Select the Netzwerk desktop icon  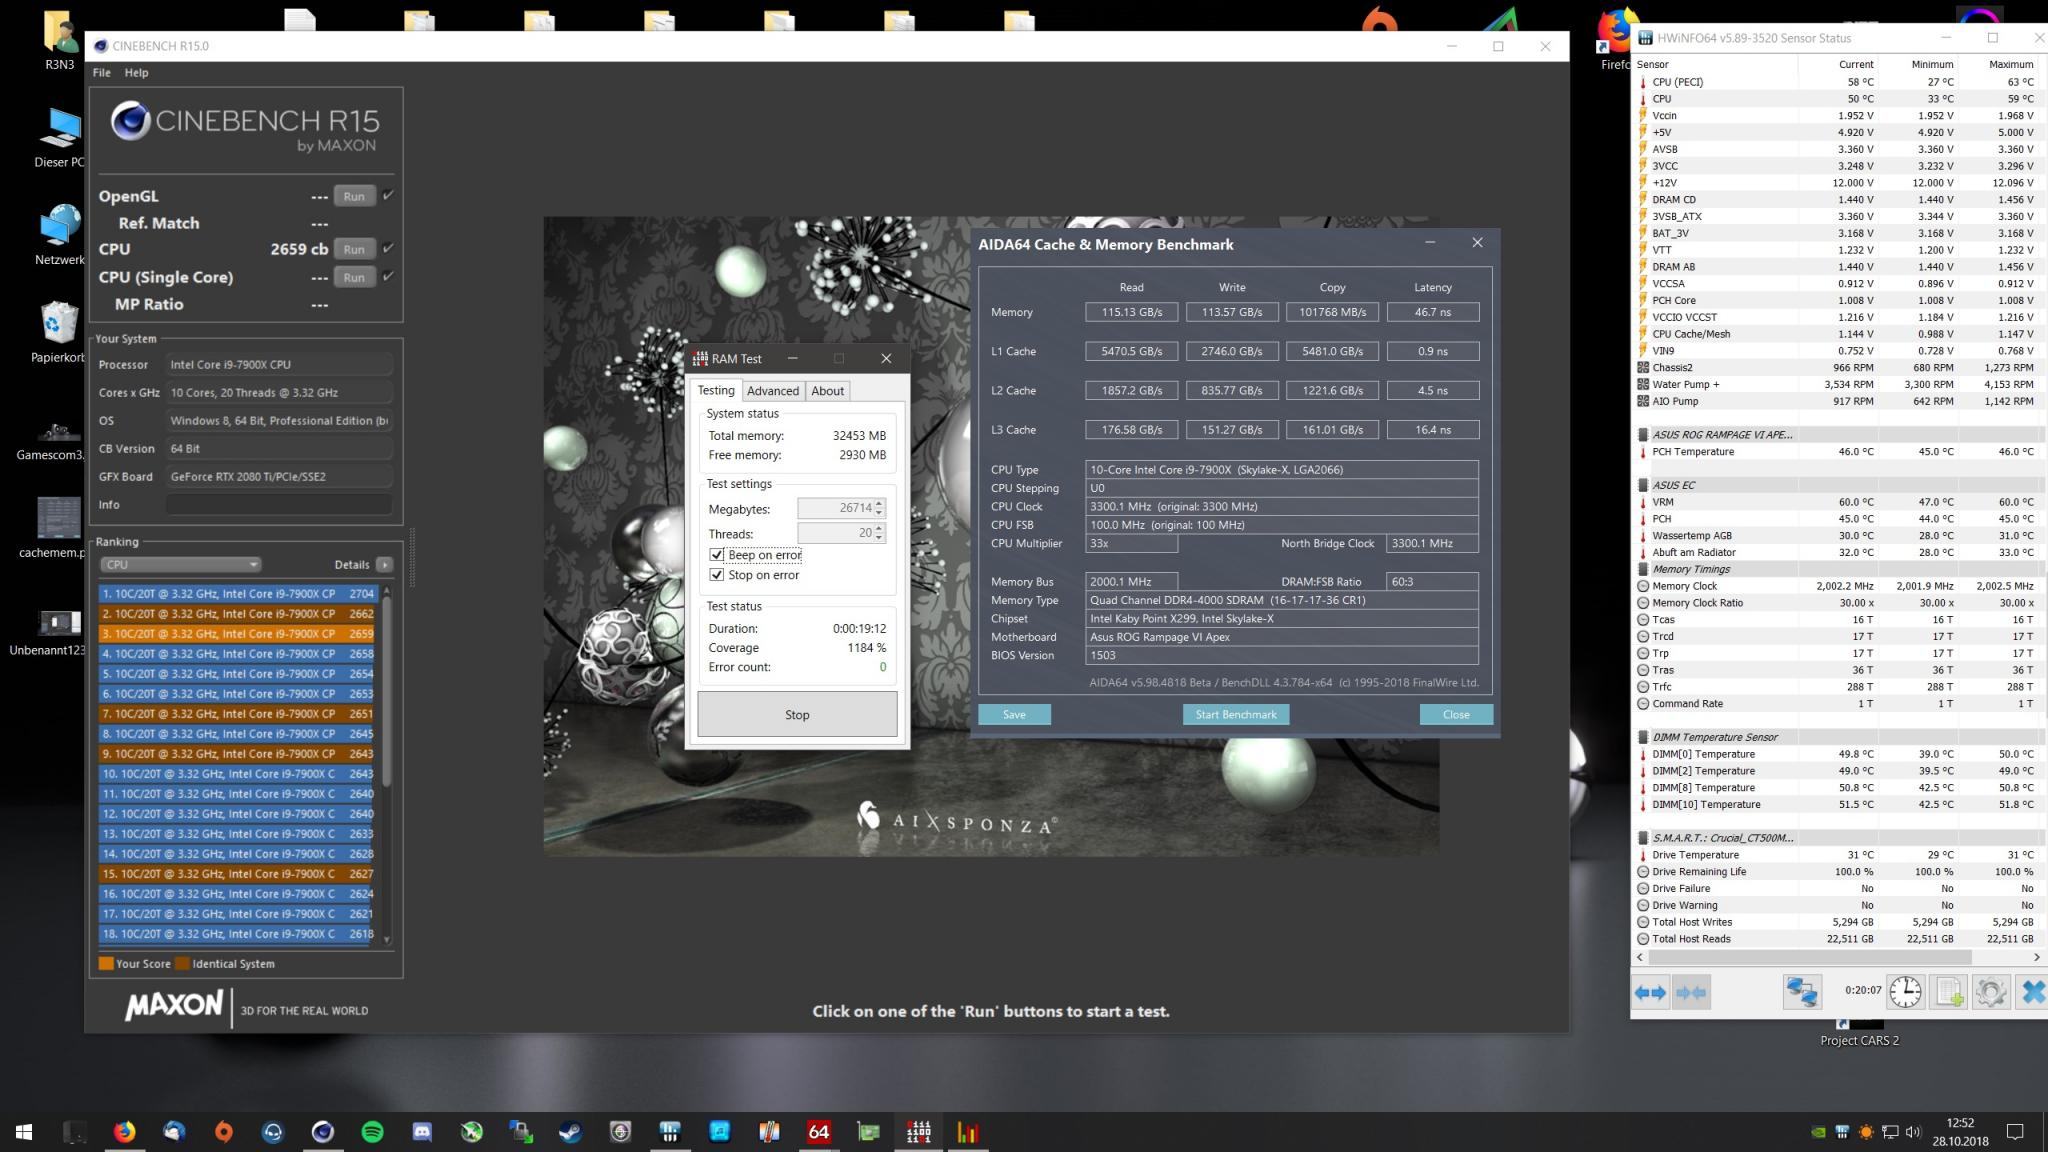click(60, 235)
